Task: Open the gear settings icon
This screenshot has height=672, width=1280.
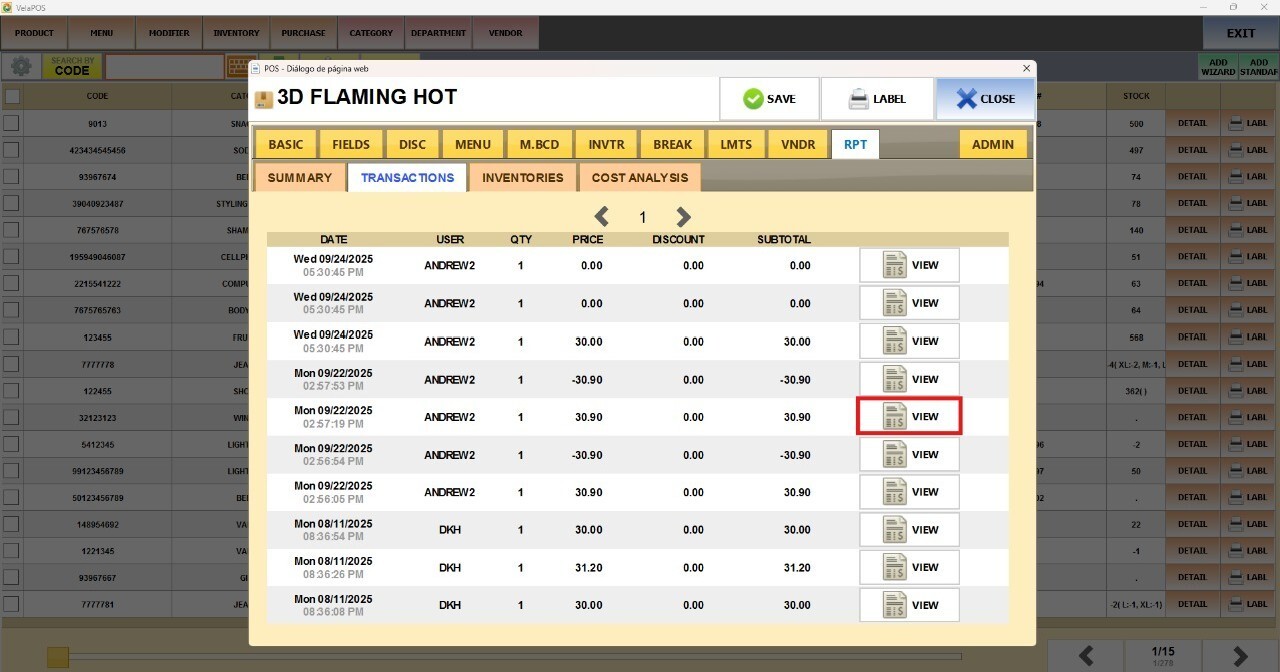Action: [x=20, y=67]
